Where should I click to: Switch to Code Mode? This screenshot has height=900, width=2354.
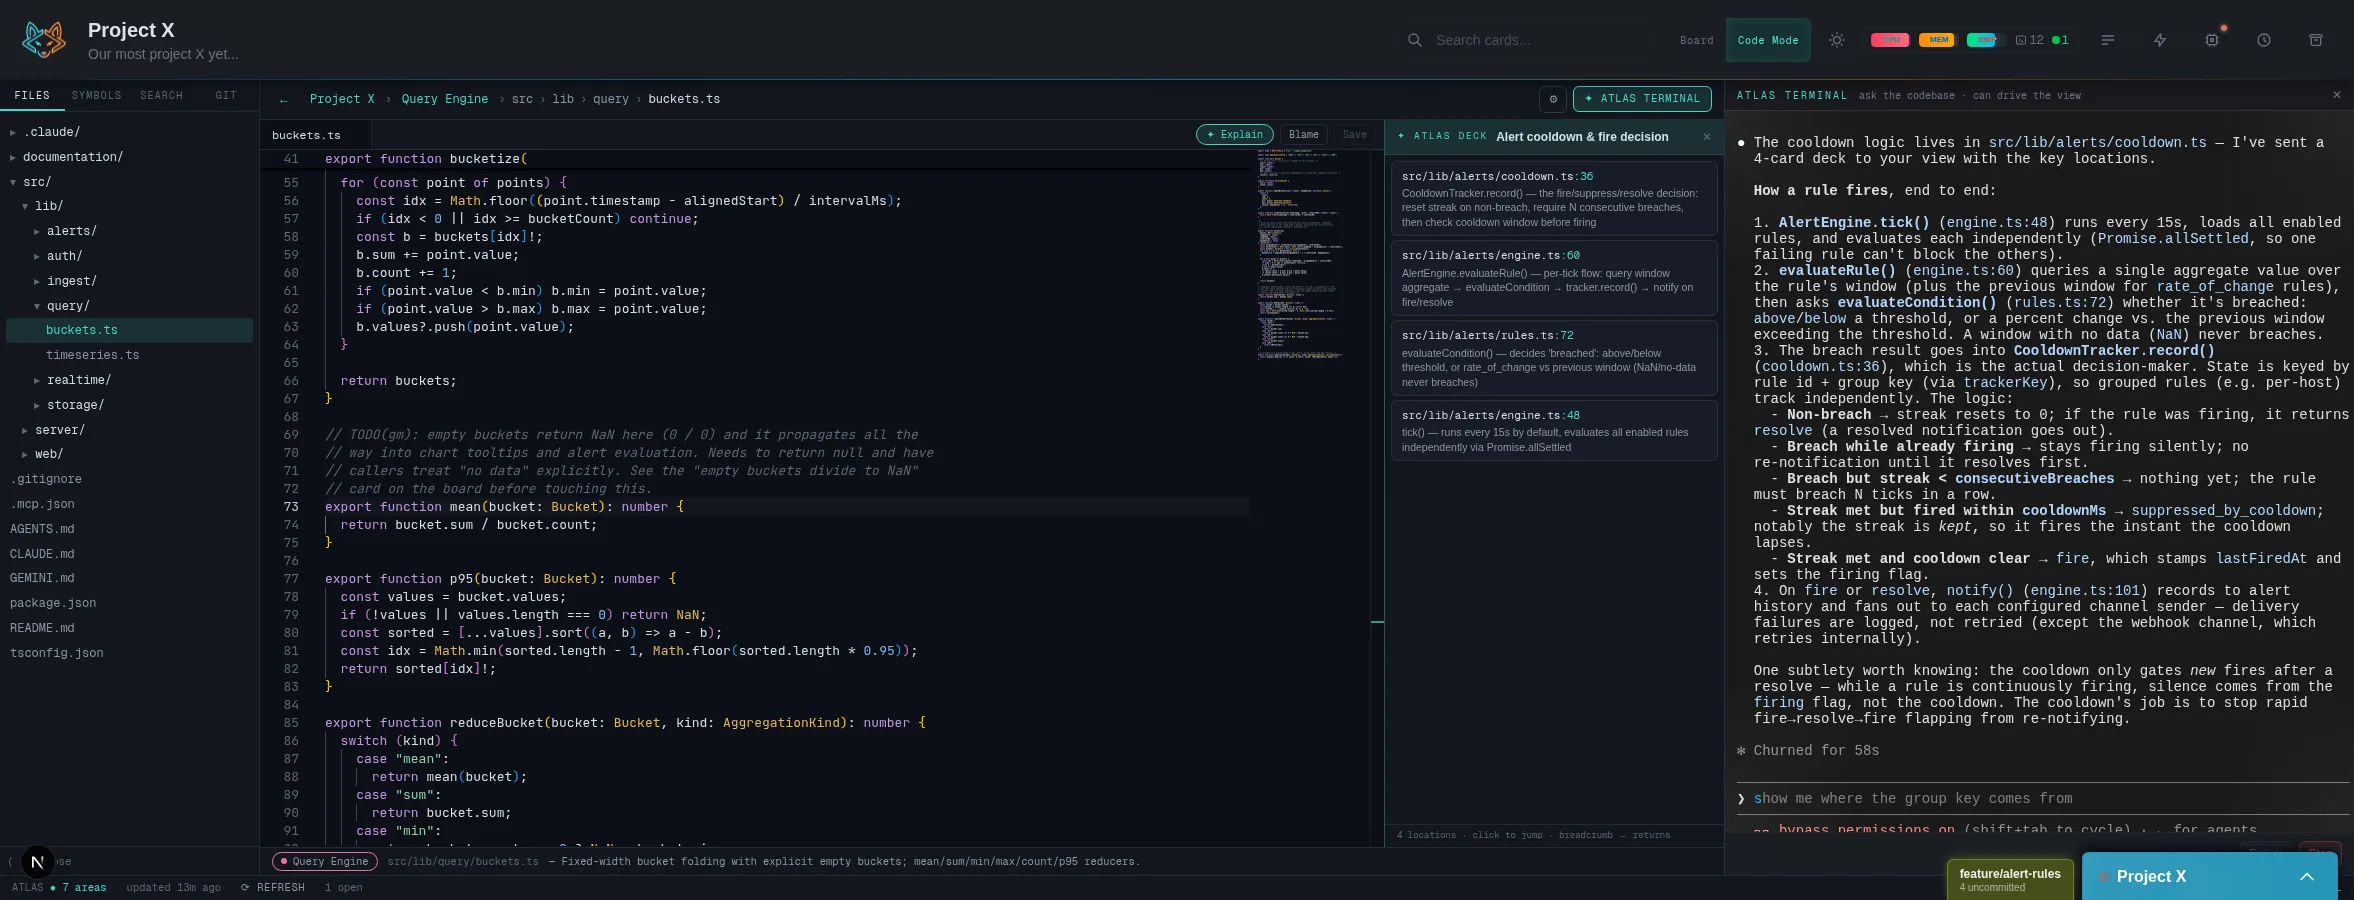(x=1768, y=41)
